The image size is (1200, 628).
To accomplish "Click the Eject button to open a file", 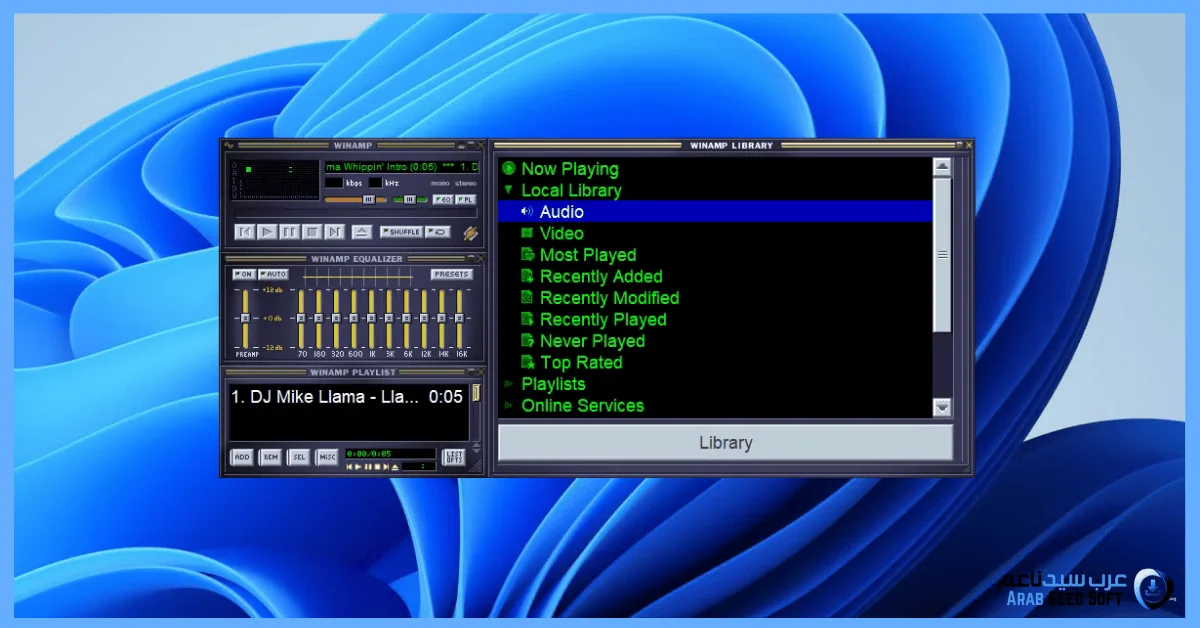I will click(361, 232).
